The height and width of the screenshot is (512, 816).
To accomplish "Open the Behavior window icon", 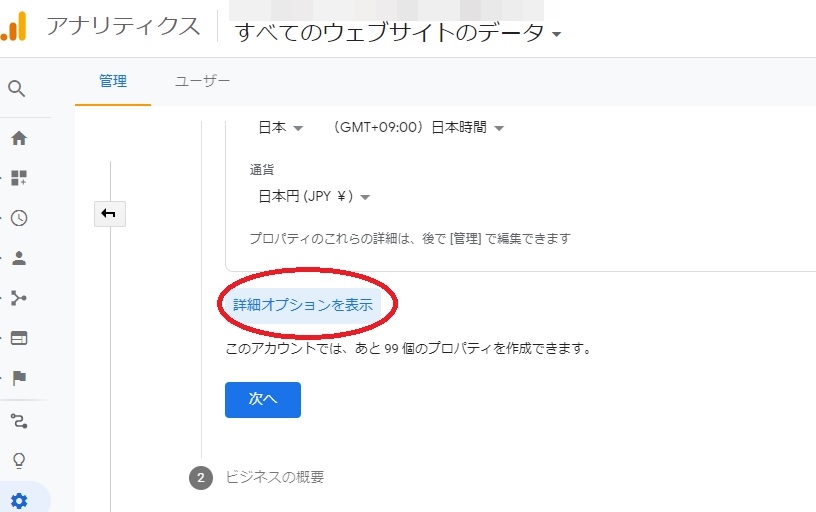I will (x=18, y=338).
